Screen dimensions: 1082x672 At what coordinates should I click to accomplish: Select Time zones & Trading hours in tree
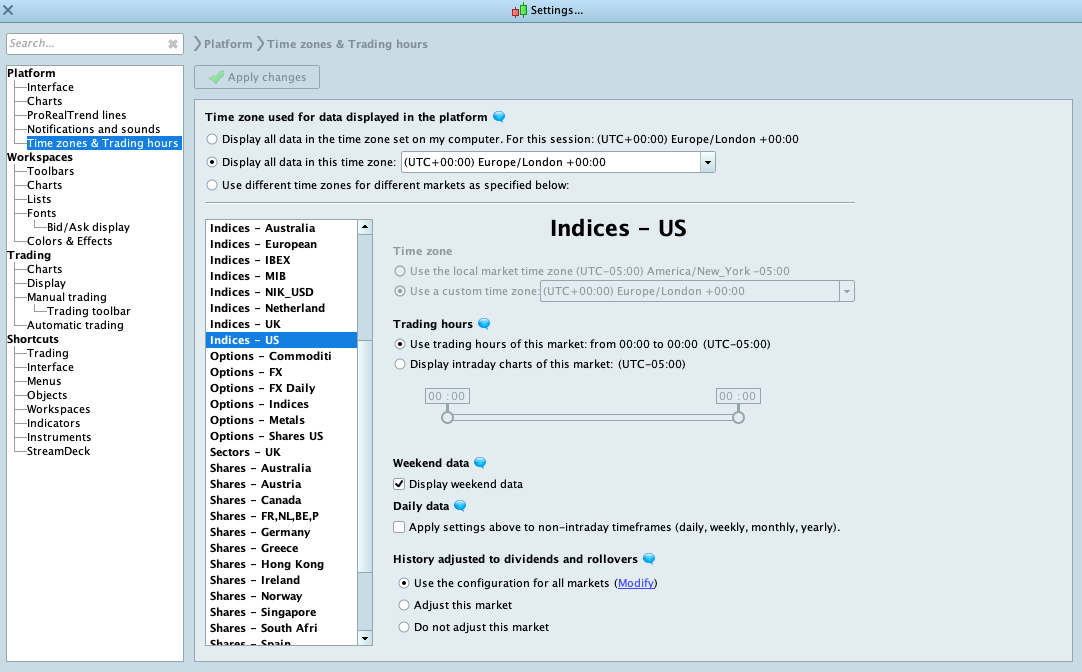click(x=103, y=143)
